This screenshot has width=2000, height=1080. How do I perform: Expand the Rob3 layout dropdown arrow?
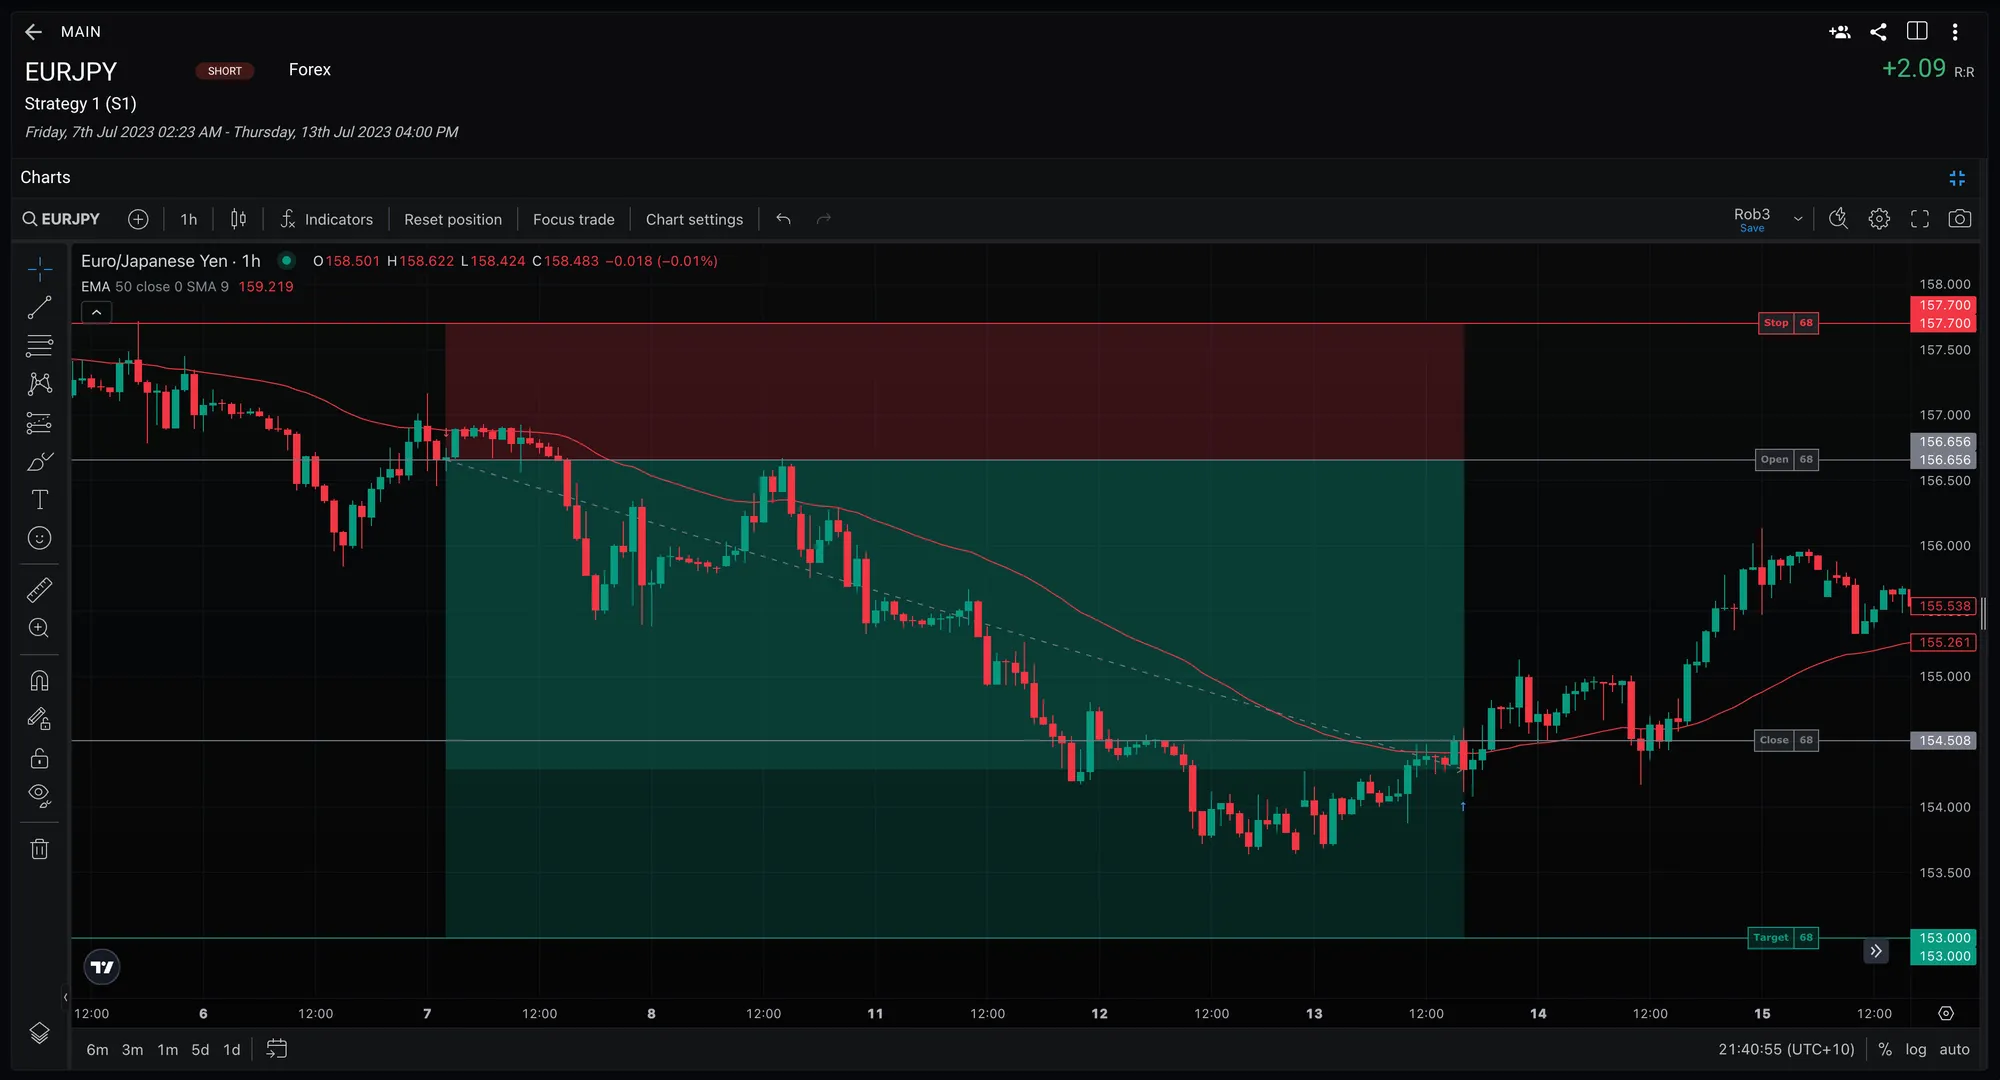[x=1798, y=219]
